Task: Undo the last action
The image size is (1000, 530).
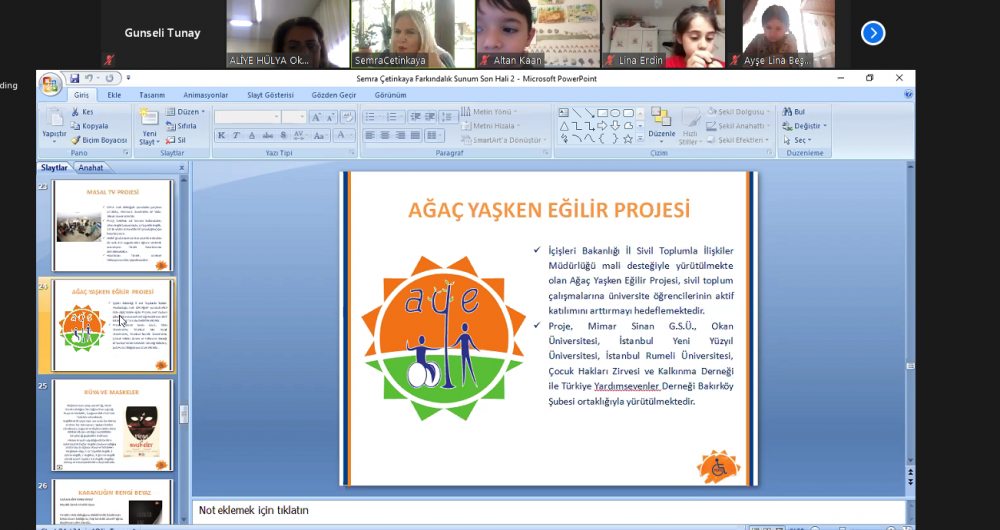Action: 89,78
